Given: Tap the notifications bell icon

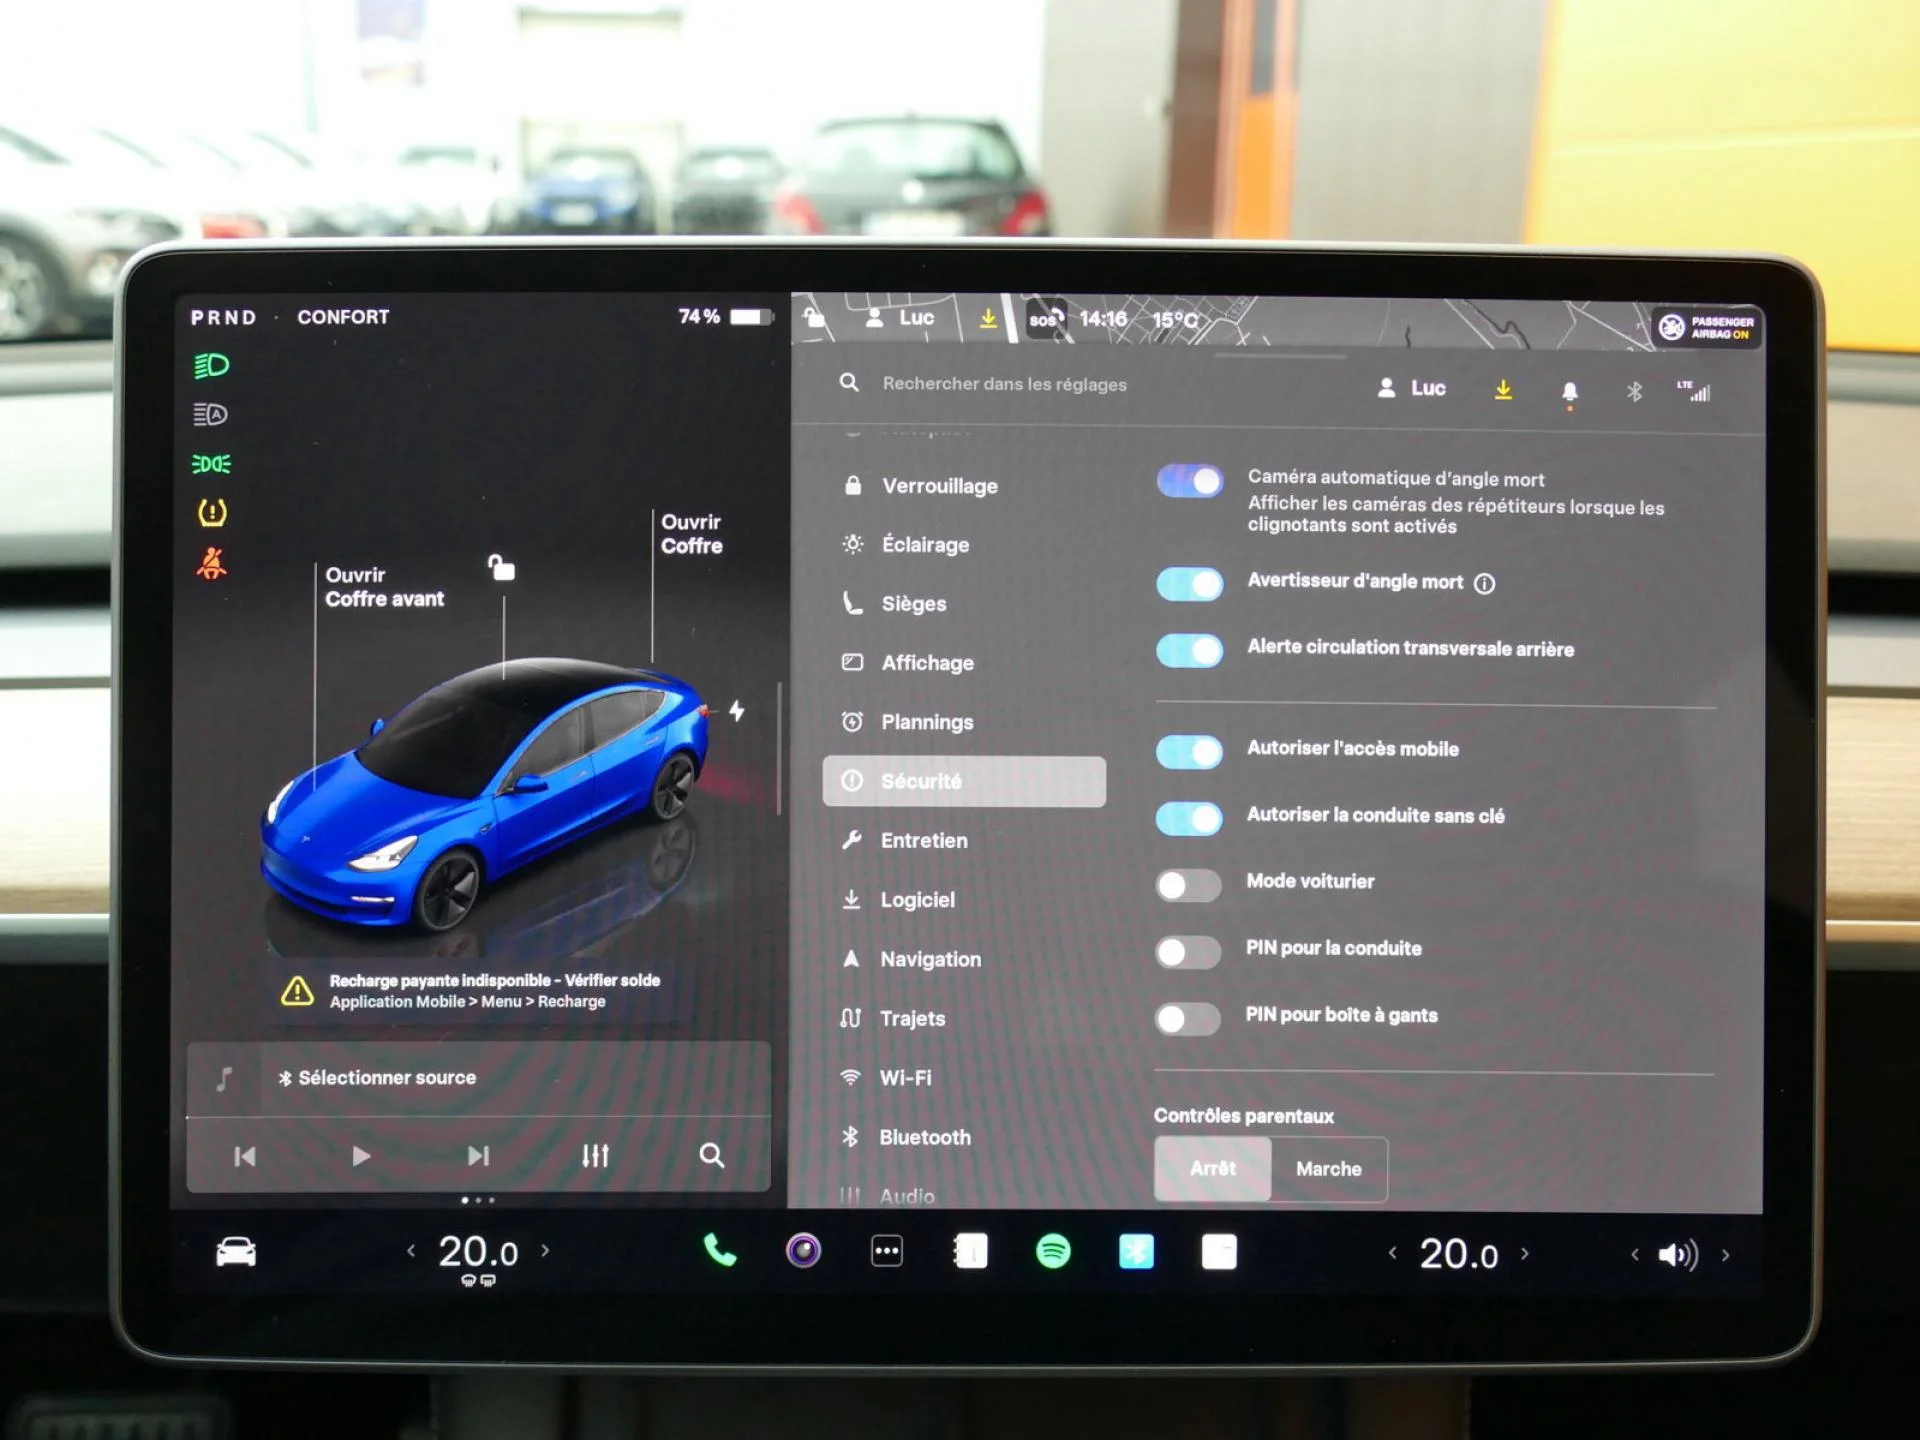Looking at the screenshot, I should pos(1569,391).
